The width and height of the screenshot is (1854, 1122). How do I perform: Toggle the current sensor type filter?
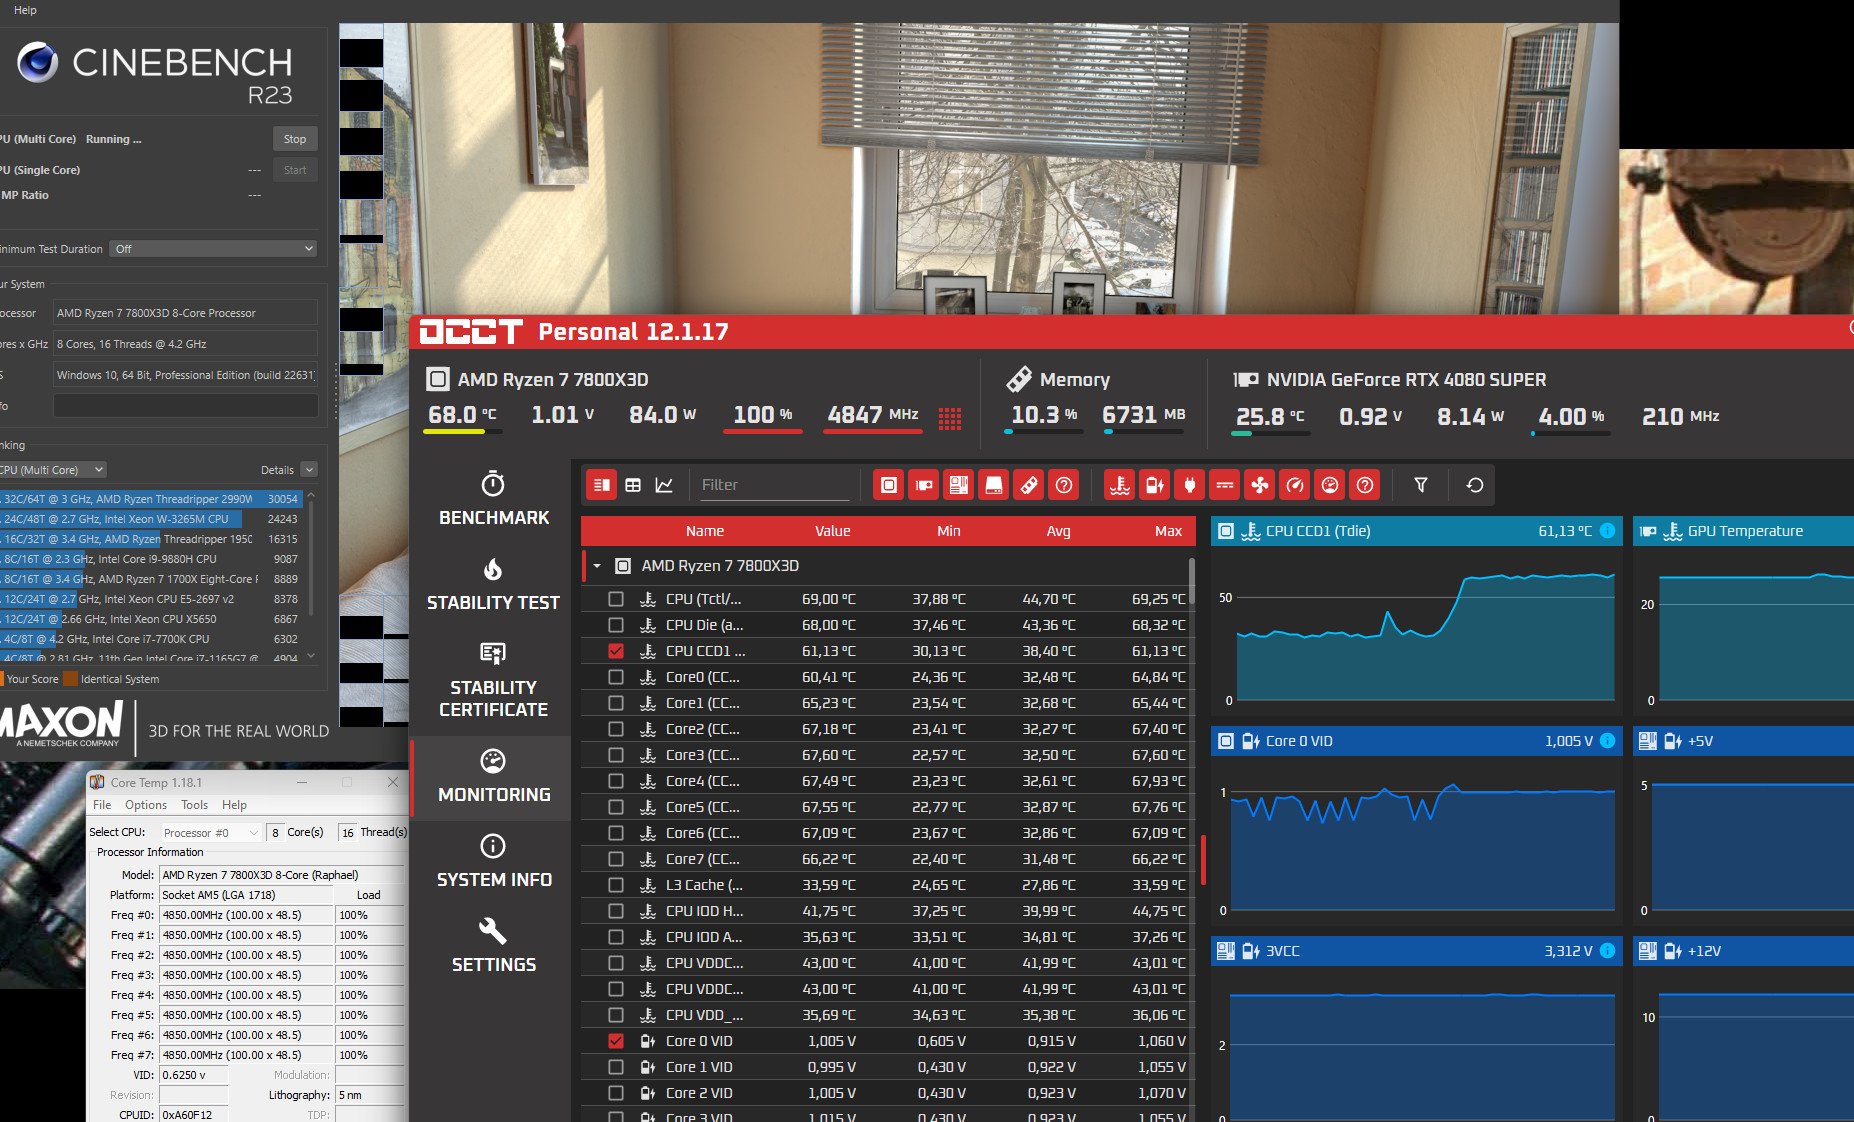click(1225, 485)
